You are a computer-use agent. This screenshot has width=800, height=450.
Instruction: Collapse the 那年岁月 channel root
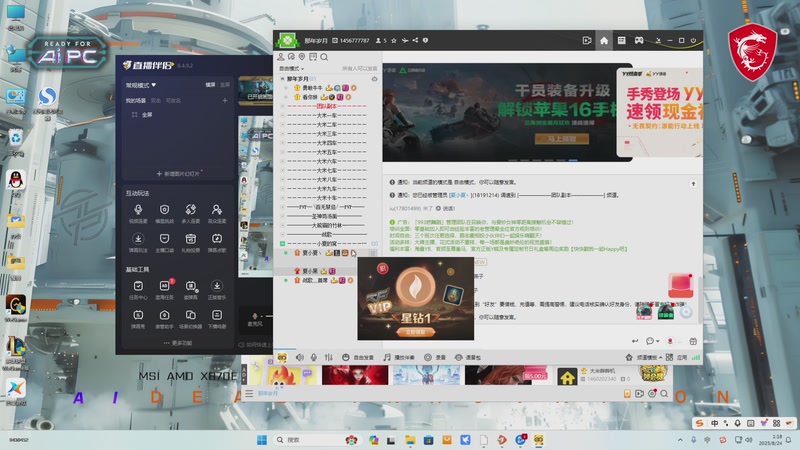(x=282, y=79)
